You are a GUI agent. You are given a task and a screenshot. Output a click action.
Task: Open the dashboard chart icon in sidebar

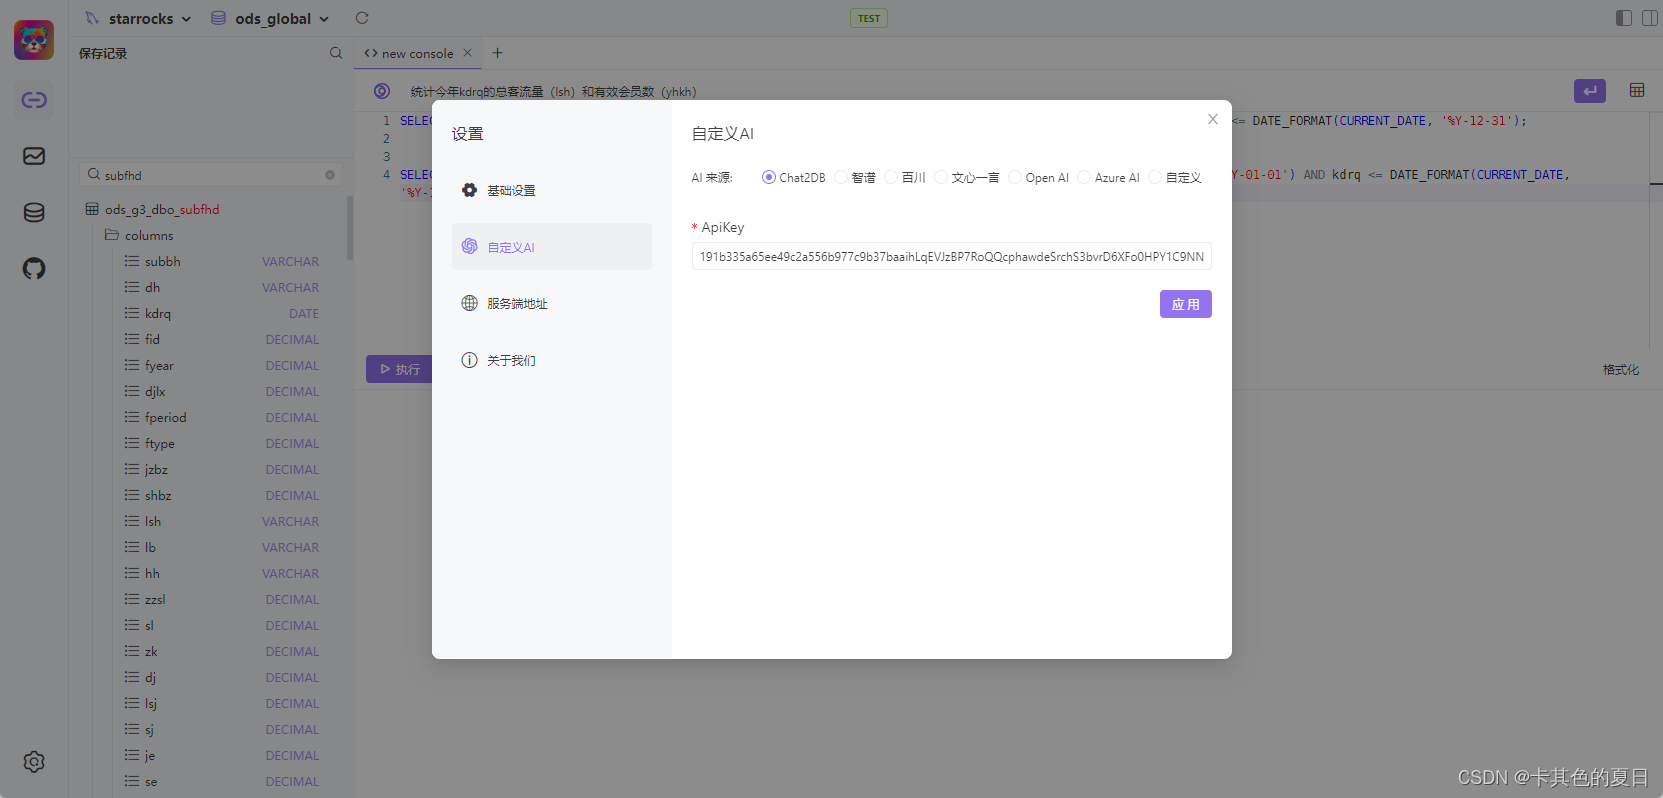pos(34,156)
